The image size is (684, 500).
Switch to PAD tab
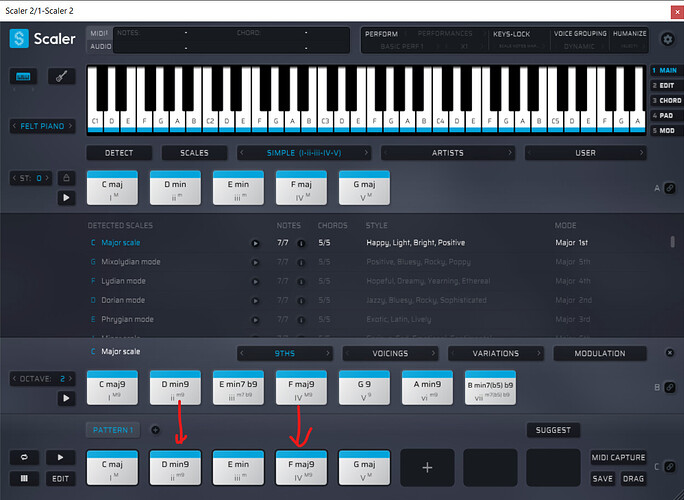click(x=667, y=116)
